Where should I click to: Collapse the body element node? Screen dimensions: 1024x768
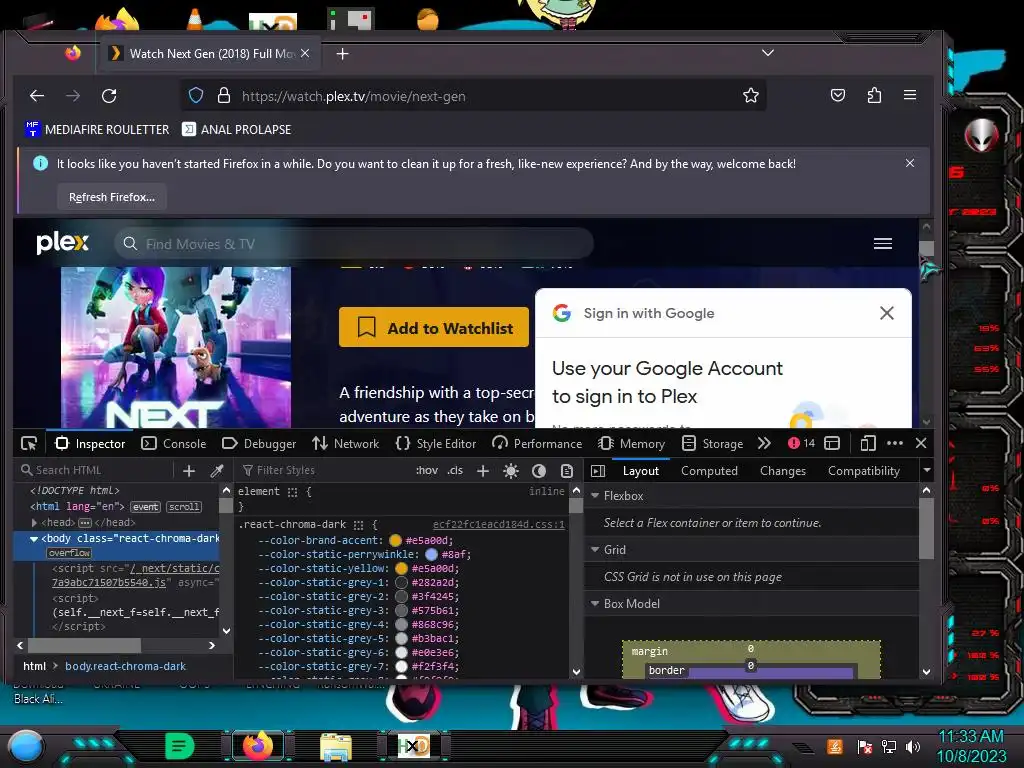pos(34,539)
